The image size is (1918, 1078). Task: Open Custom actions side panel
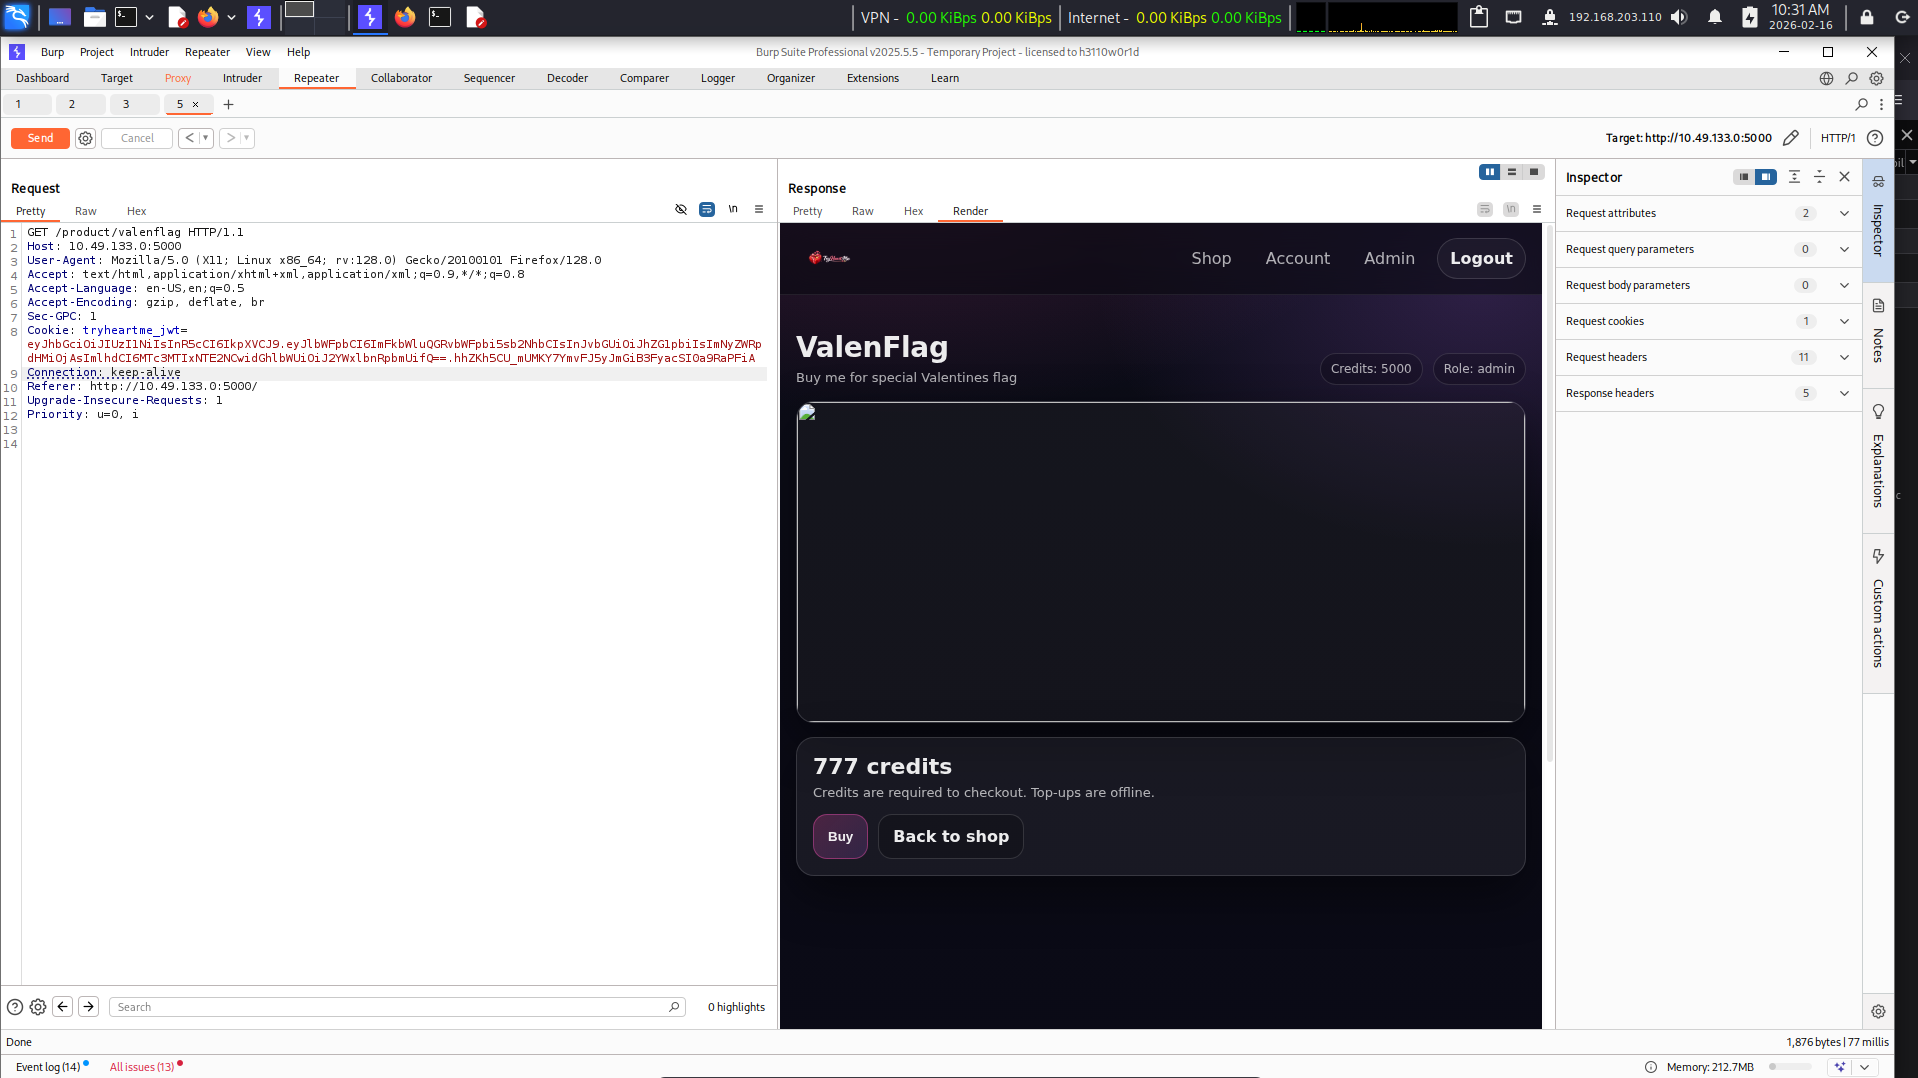click(1878, 608)
